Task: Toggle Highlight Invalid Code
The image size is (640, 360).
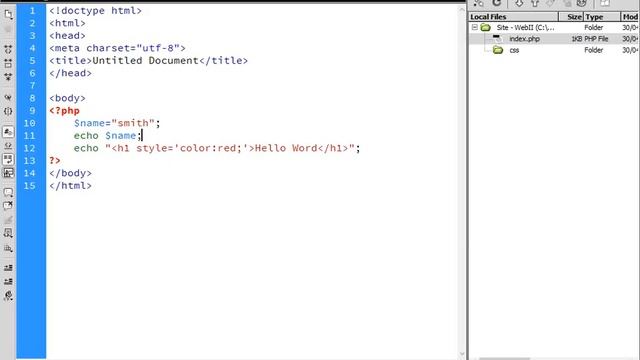Action: 8,146
